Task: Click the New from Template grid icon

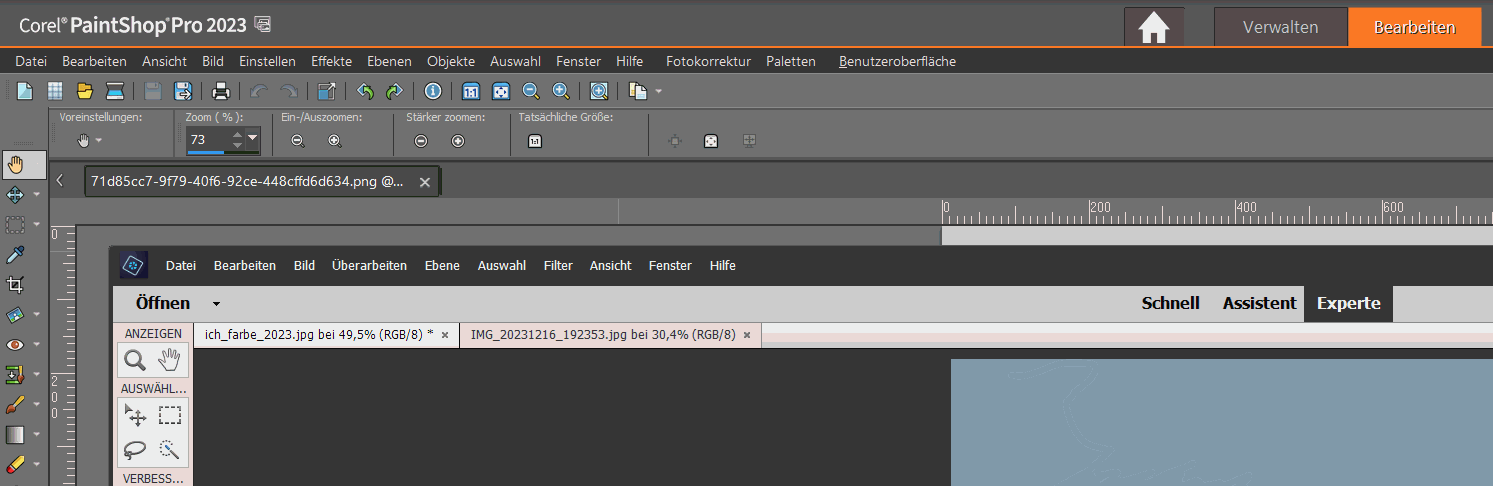Action: [x=55, y=91]
